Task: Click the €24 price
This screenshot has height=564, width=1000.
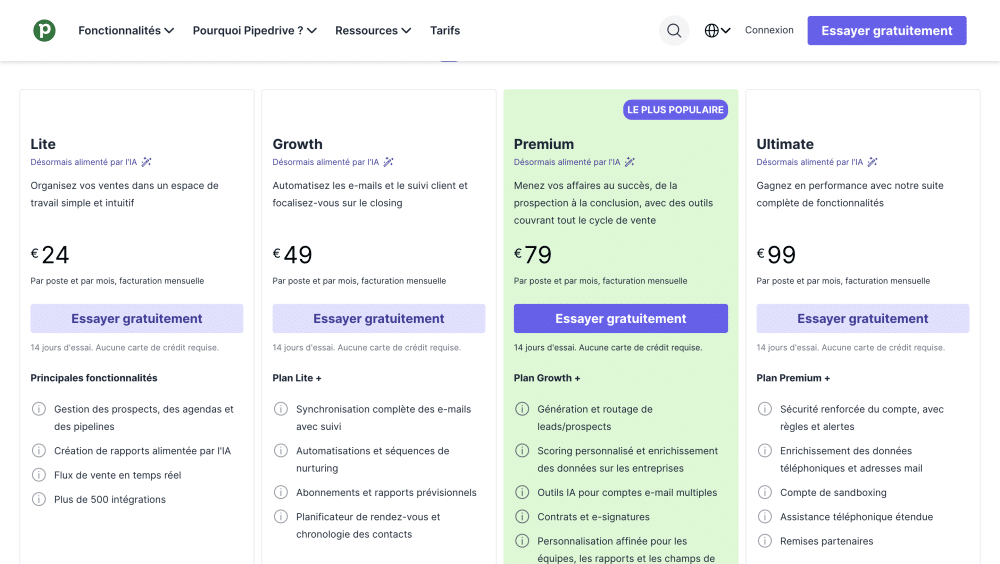Action: click(x=50, y=255)
